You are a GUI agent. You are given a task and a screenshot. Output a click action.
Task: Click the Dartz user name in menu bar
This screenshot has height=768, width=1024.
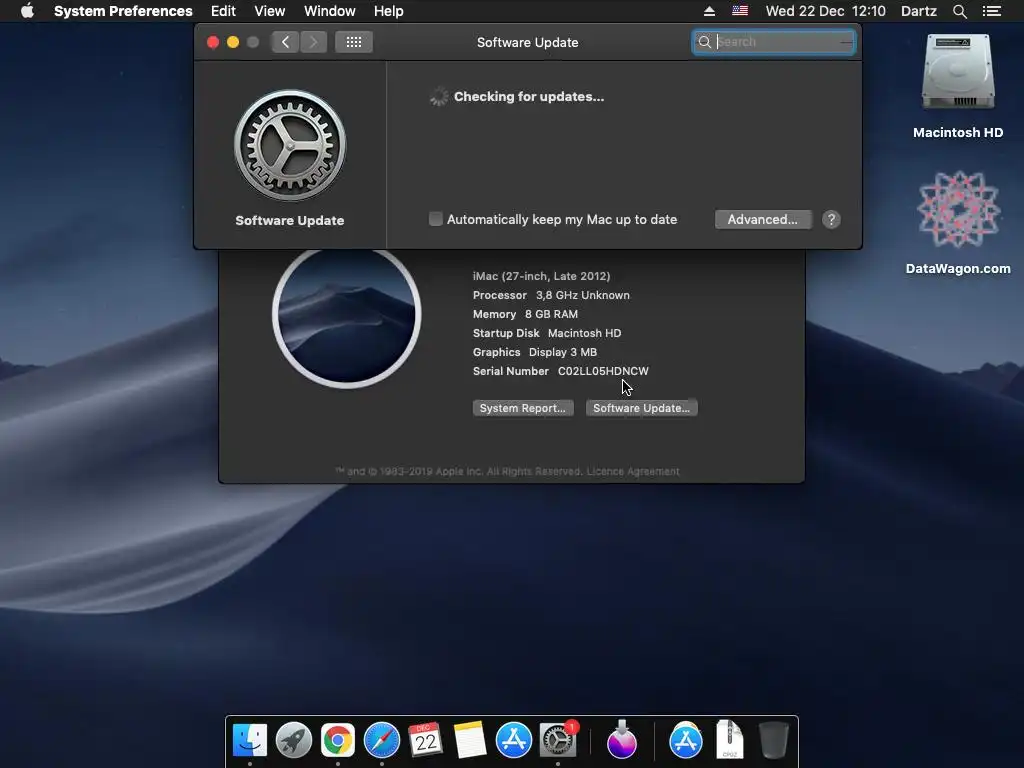919,11
